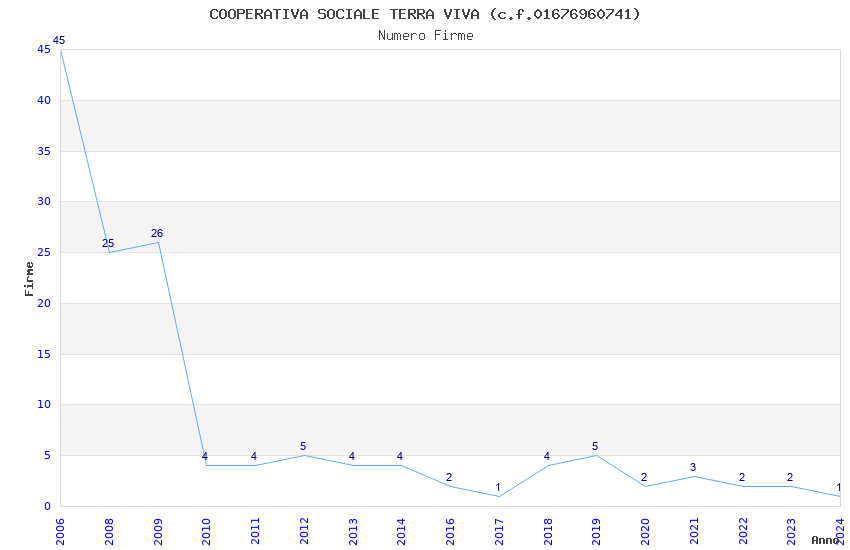This screenshot has height=550, width=850.
Task: Click the x-axis year 2019
Action: coord(596,531)
